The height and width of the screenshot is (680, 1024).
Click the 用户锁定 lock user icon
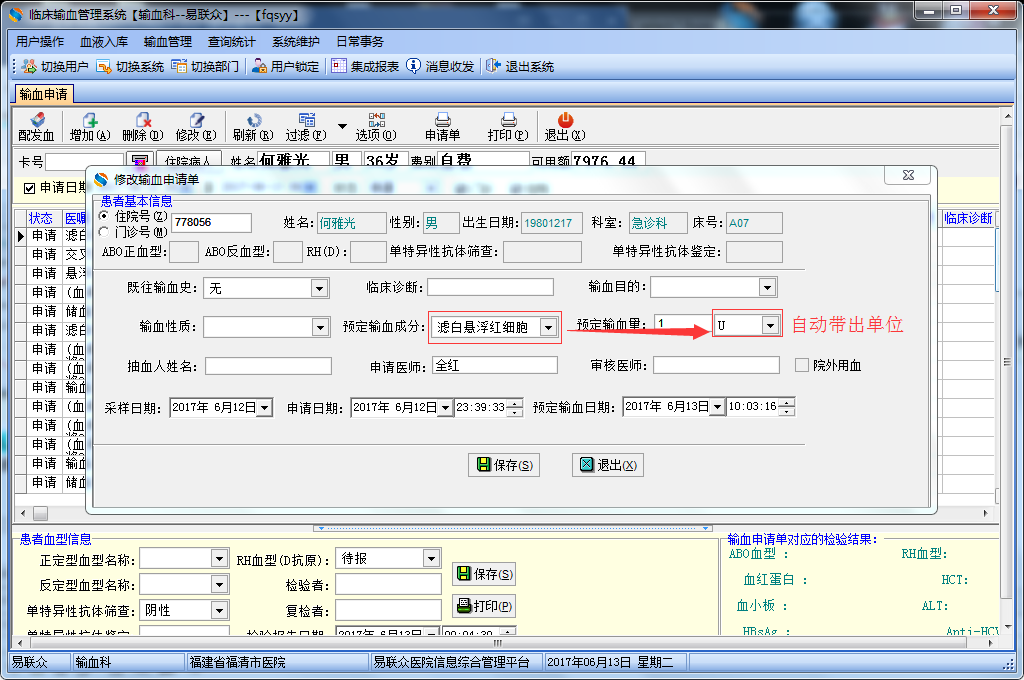click(259, 66)
